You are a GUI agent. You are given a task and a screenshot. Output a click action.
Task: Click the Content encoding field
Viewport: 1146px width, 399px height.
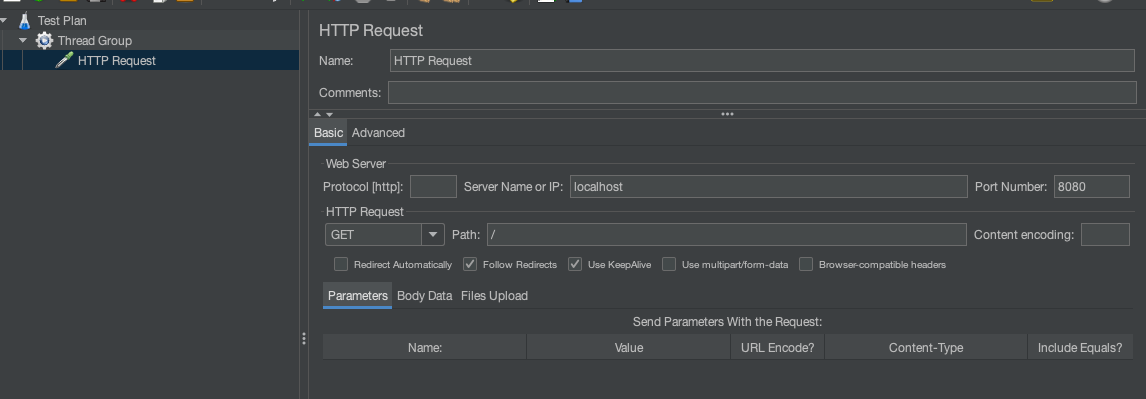tap(1105, 235)
